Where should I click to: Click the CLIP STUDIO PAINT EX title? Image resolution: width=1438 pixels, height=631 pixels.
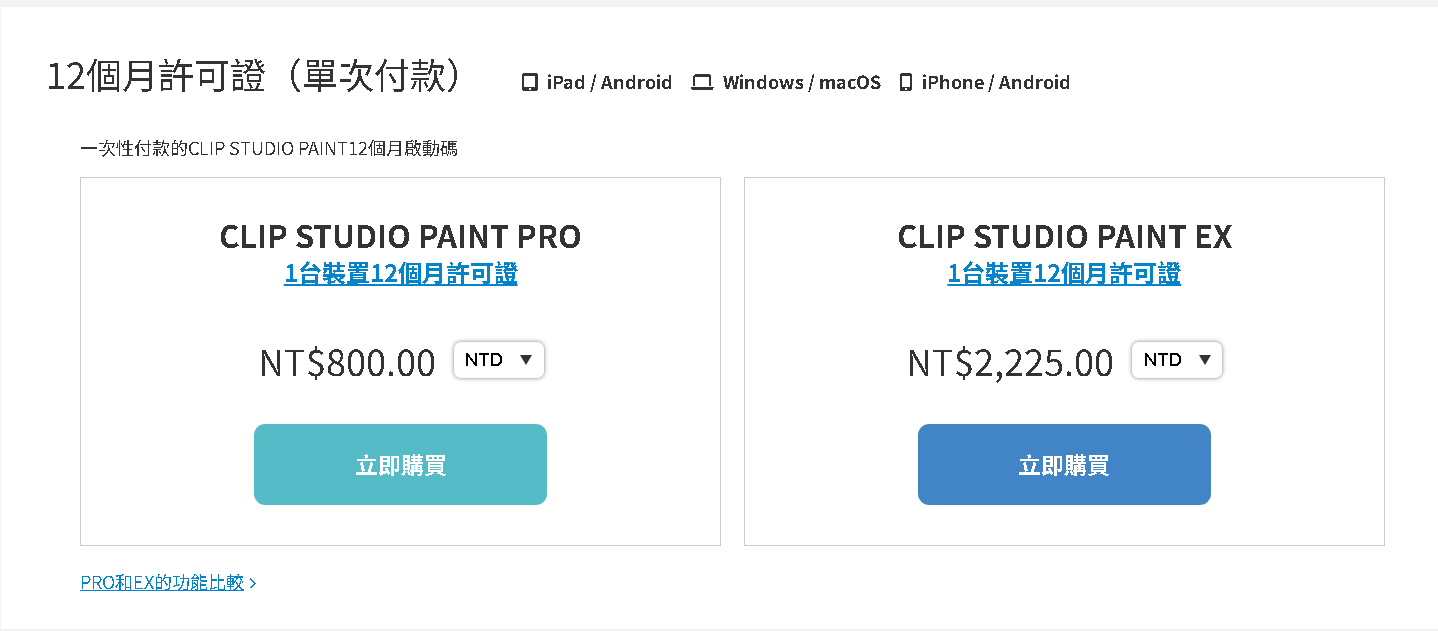coord(1065,237)
